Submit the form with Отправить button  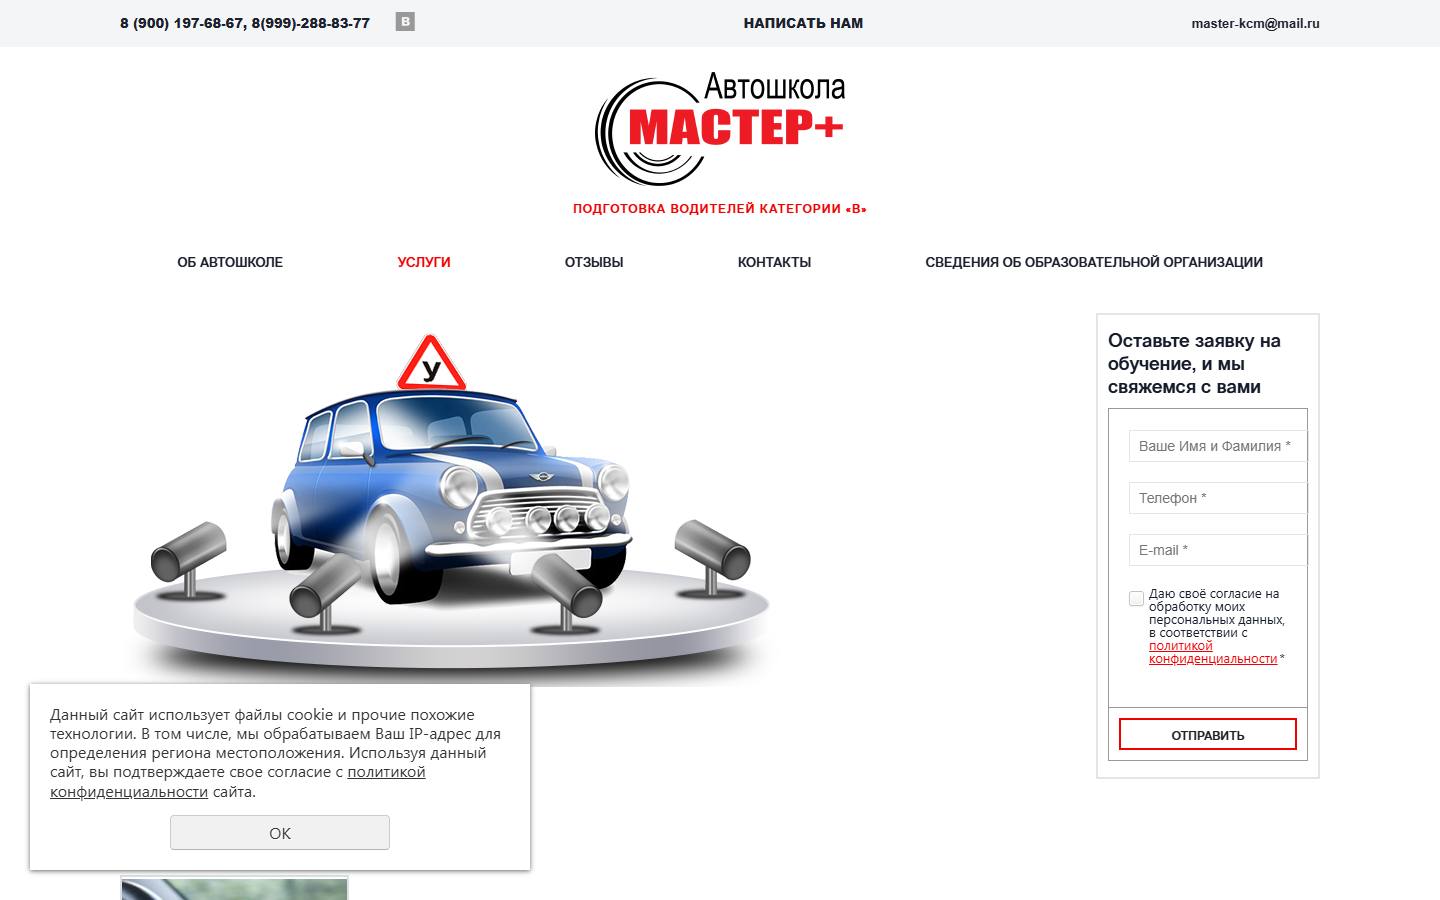click(1208, 734)
